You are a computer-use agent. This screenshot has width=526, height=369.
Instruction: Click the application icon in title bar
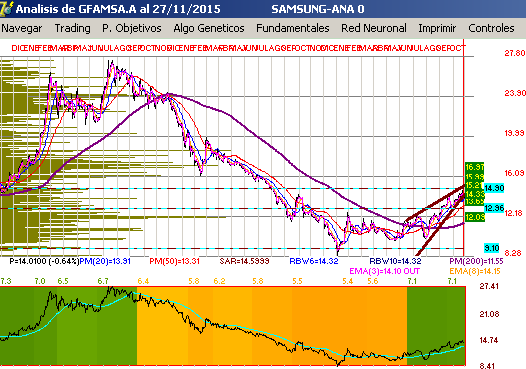(x=6, y=8)
